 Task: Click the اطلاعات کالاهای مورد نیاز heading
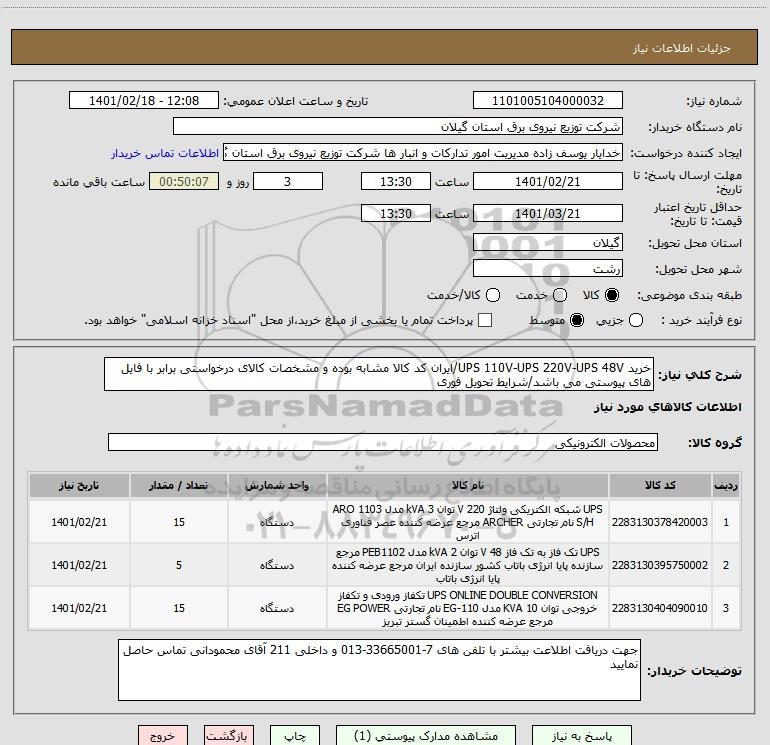tap(668, 407)
